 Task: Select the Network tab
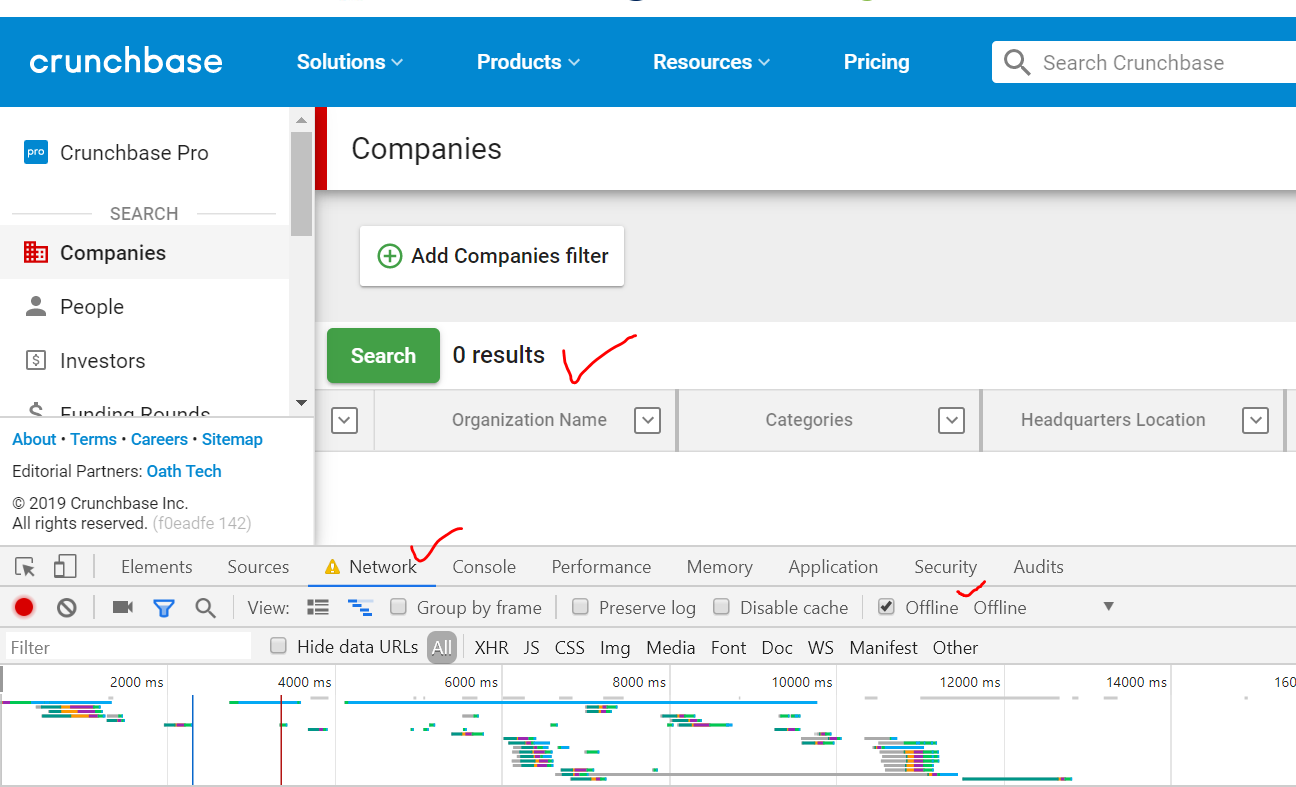pos(372,567)
